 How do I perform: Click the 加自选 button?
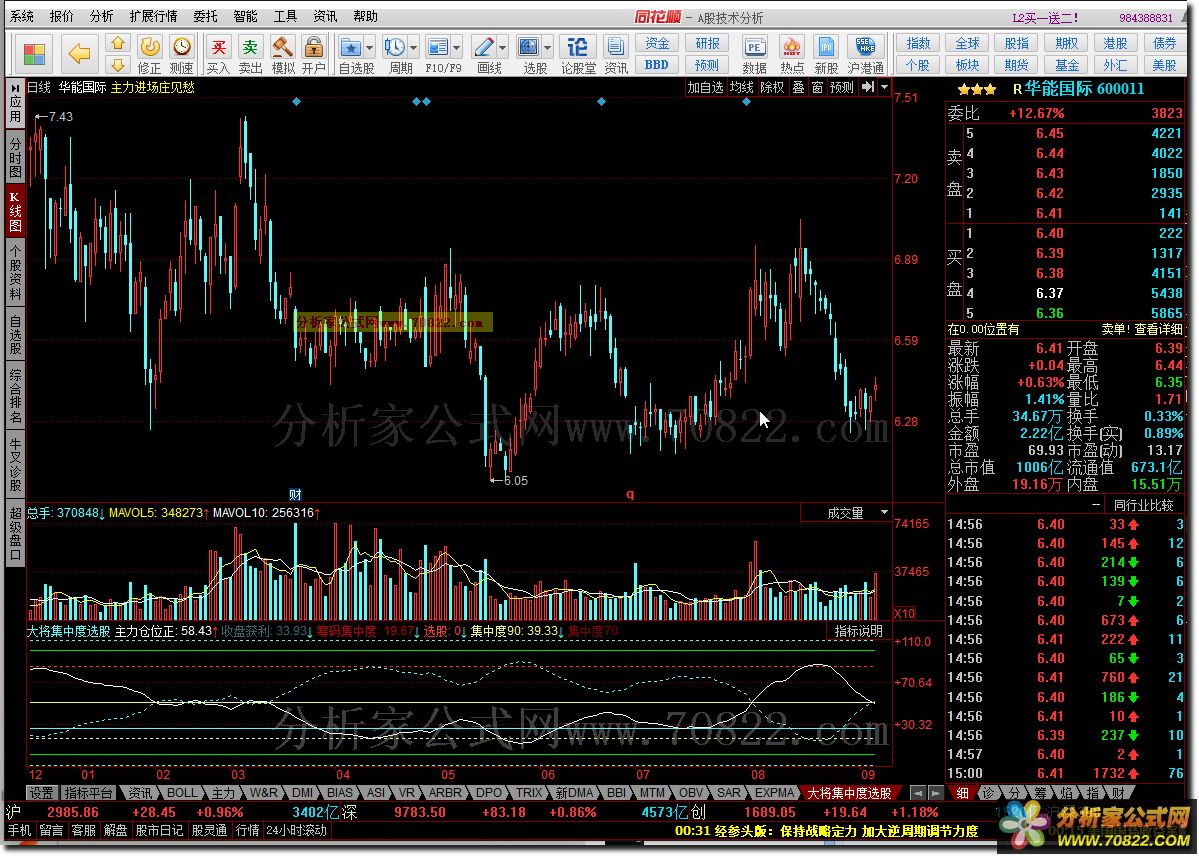coord(704,87)
